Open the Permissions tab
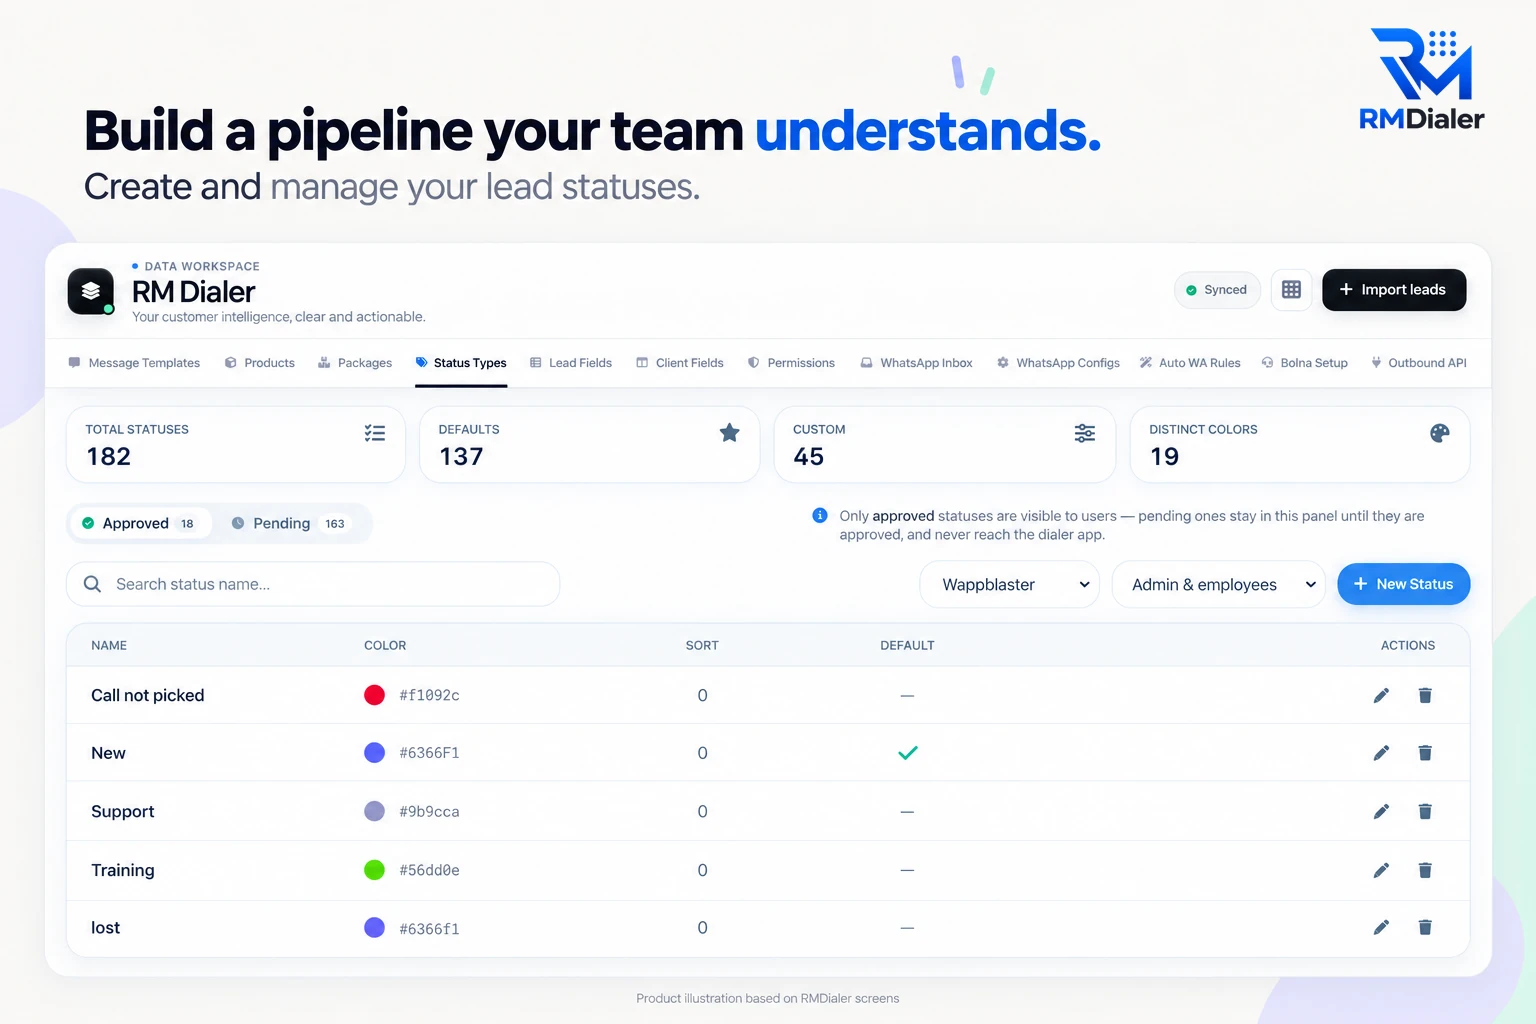Image resolution: width=1536 pixels, height=1024 pixels. (791, 363)
